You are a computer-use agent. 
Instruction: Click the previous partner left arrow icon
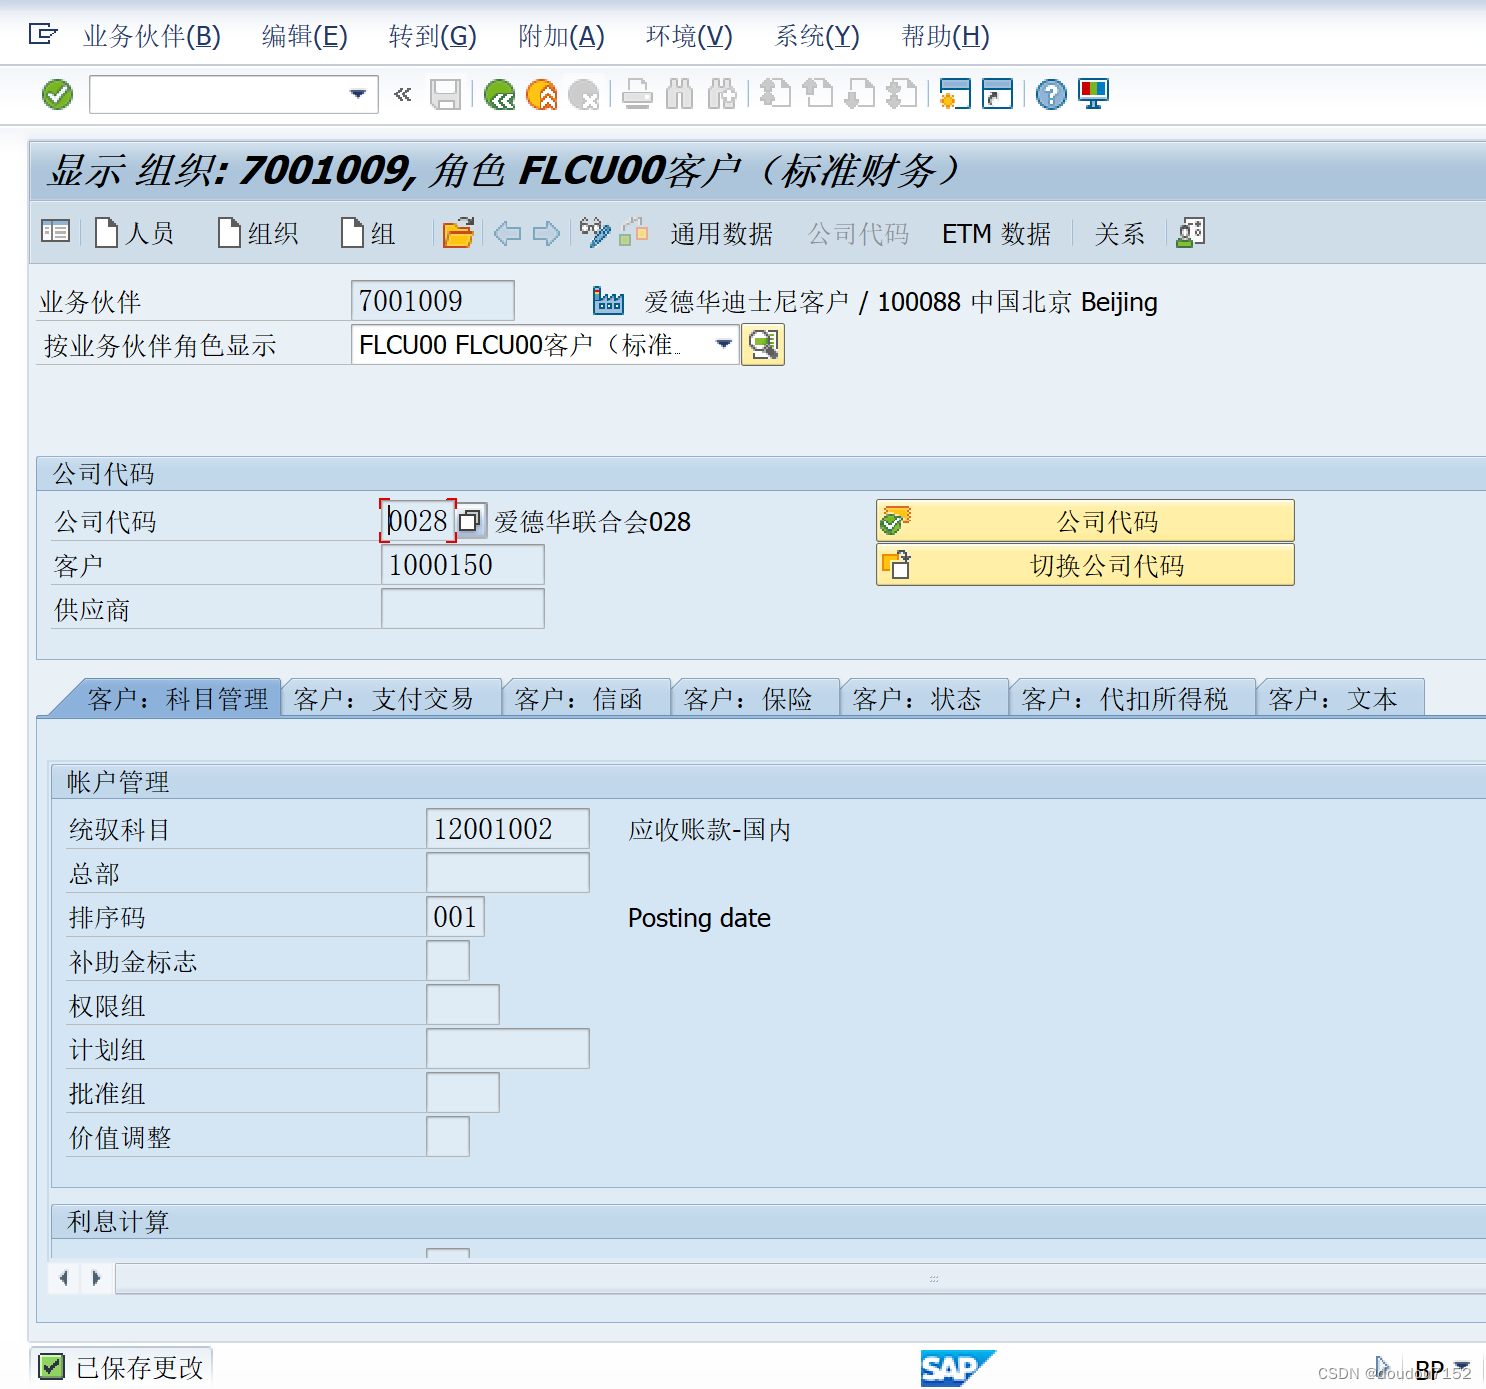pyautogui.click(x=508, y=234)
